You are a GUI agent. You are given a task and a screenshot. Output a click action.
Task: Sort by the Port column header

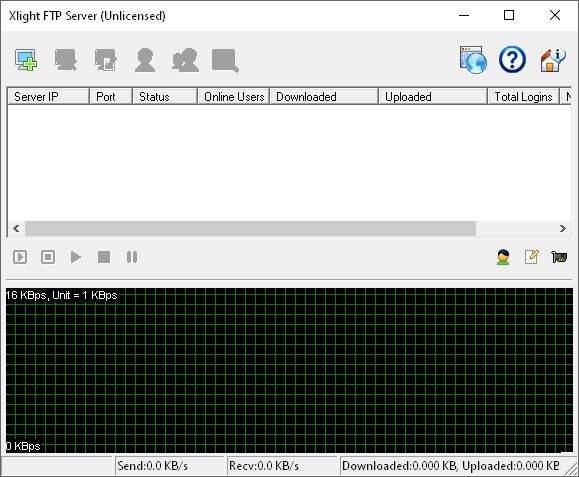tap(111, 97)
